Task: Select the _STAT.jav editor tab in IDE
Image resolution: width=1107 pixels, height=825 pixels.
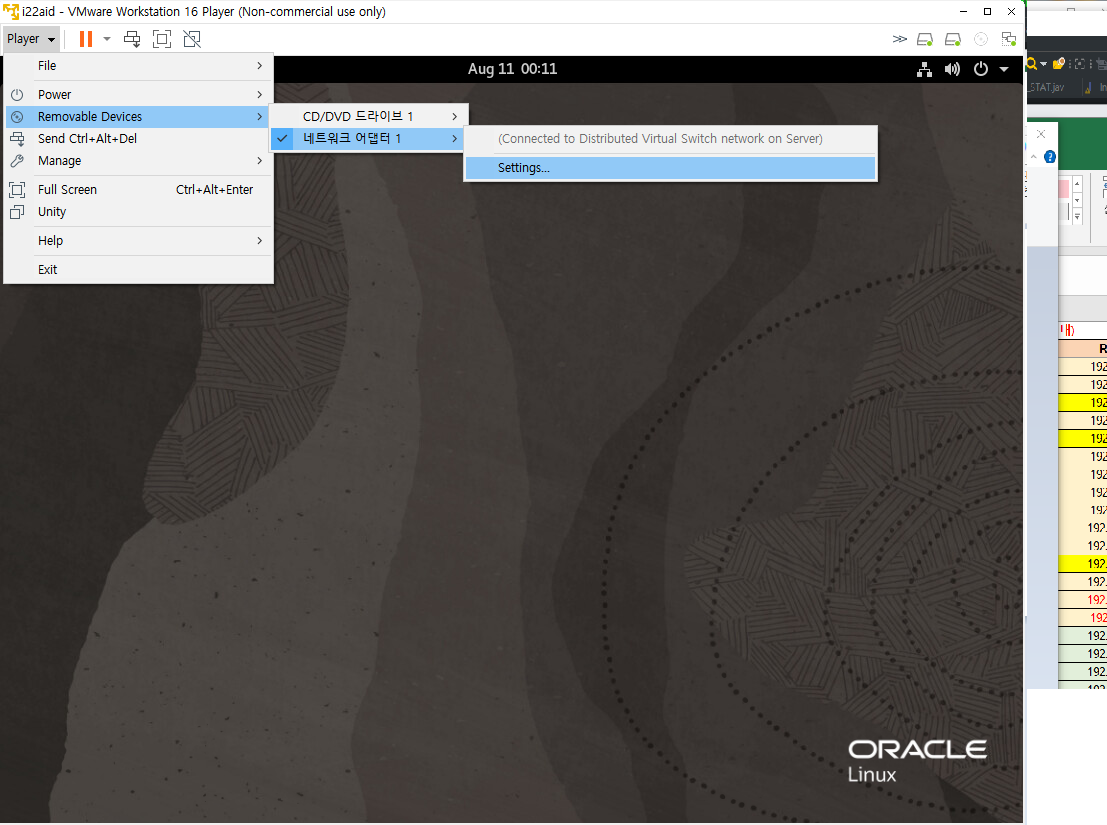Action: [x=1046, y=88]
